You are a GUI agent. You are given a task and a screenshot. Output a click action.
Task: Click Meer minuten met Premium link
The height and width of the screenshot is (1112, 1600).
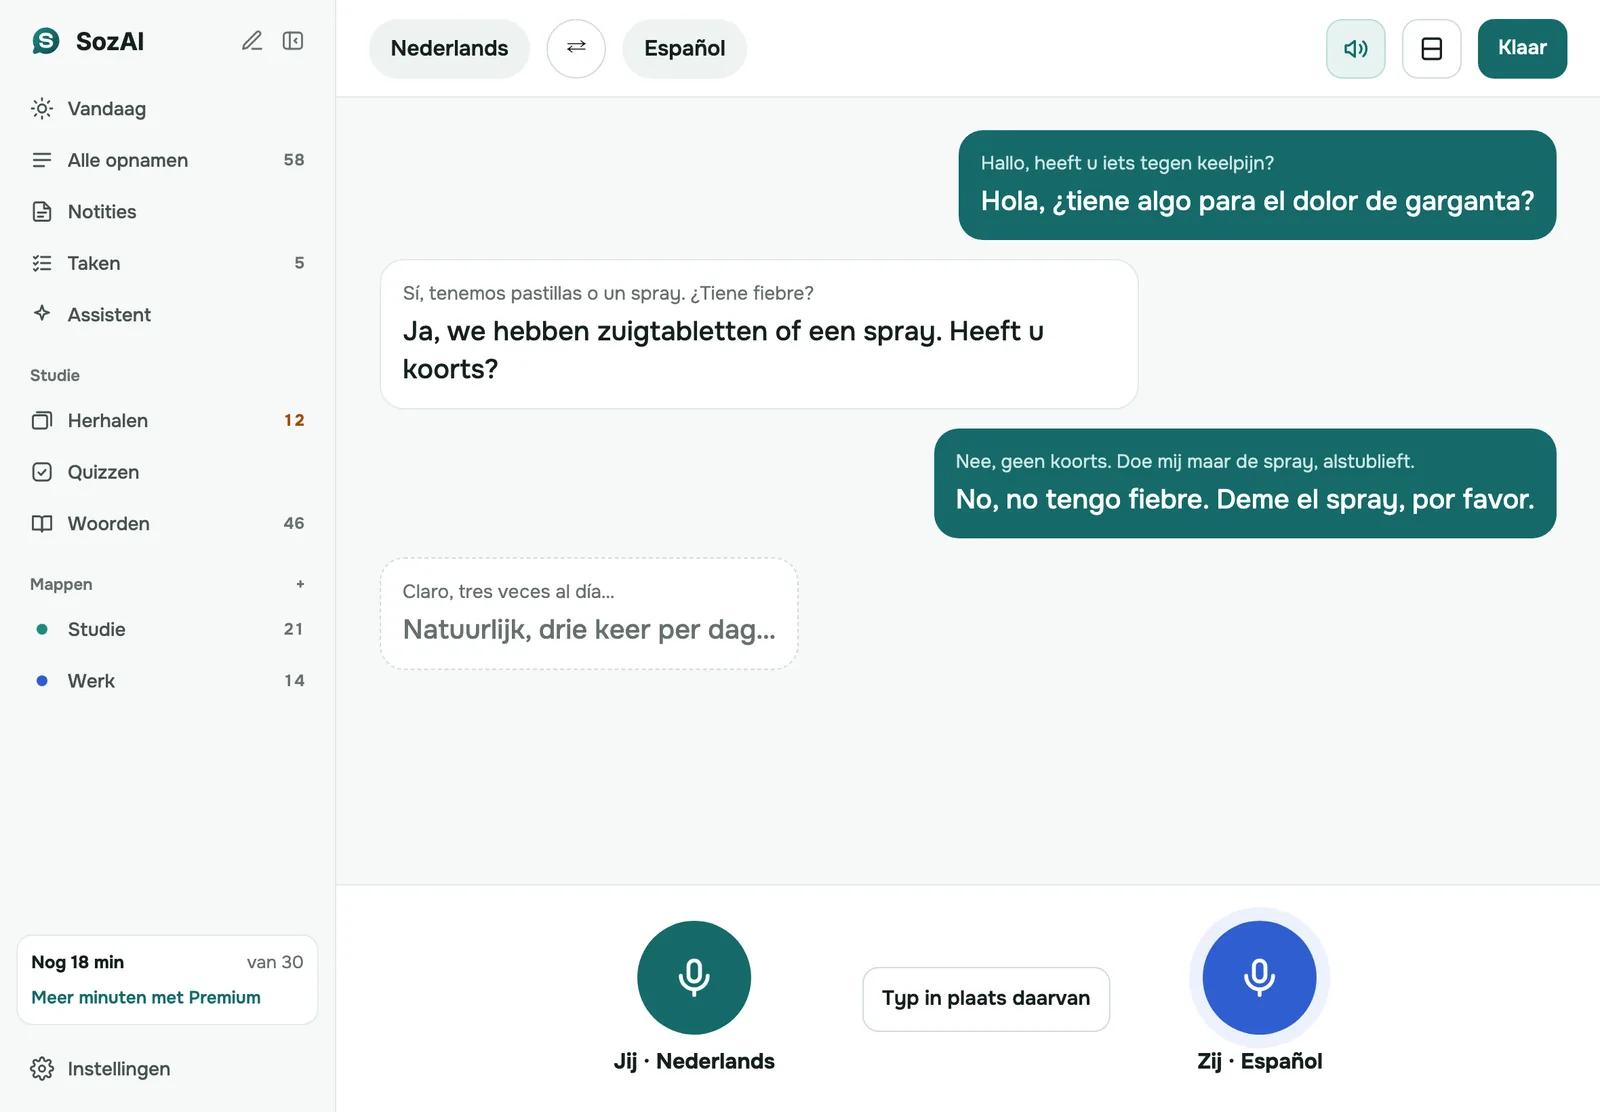tap(146, 997)
